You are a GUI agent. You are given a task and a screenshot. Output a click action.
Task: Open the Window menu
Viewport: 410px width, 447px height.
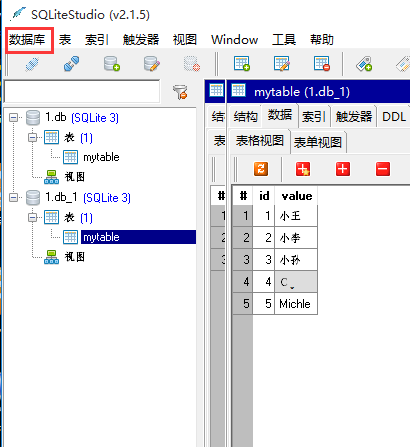tap(234, 40)
